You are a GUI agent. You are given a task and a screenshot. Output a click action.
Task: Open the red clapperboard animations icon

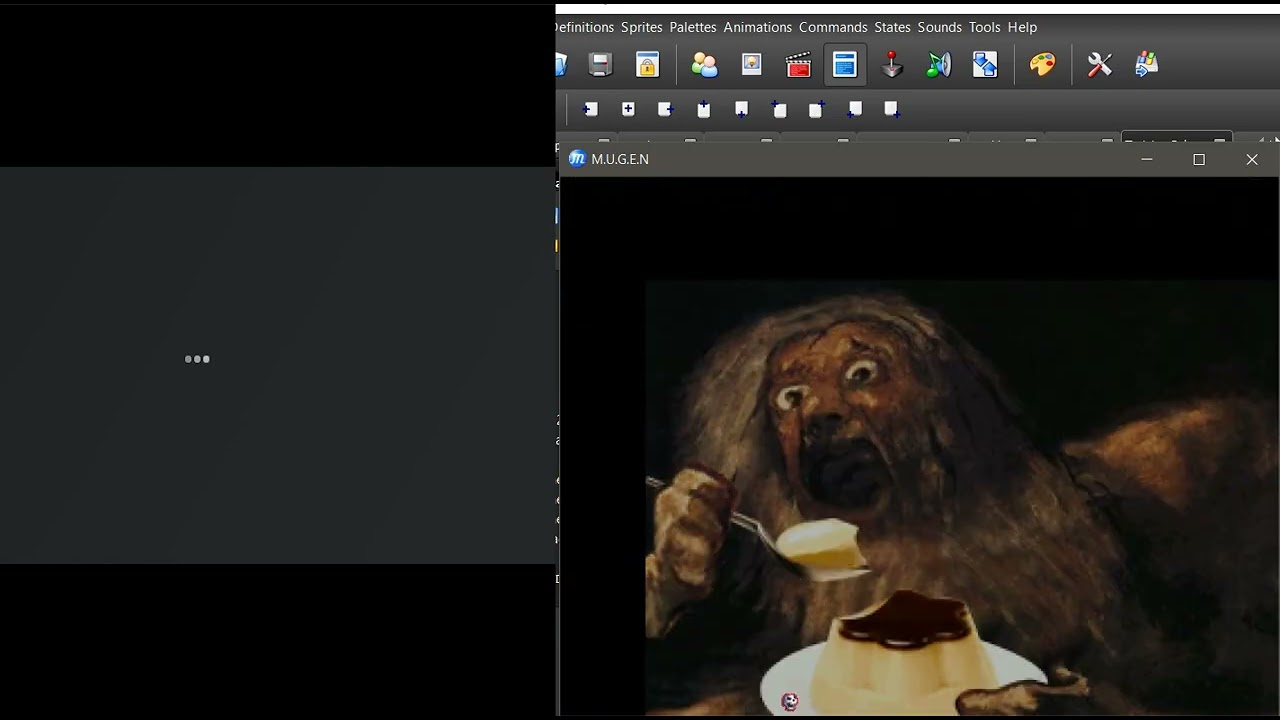pyautogui.click(x=798, y=65)
